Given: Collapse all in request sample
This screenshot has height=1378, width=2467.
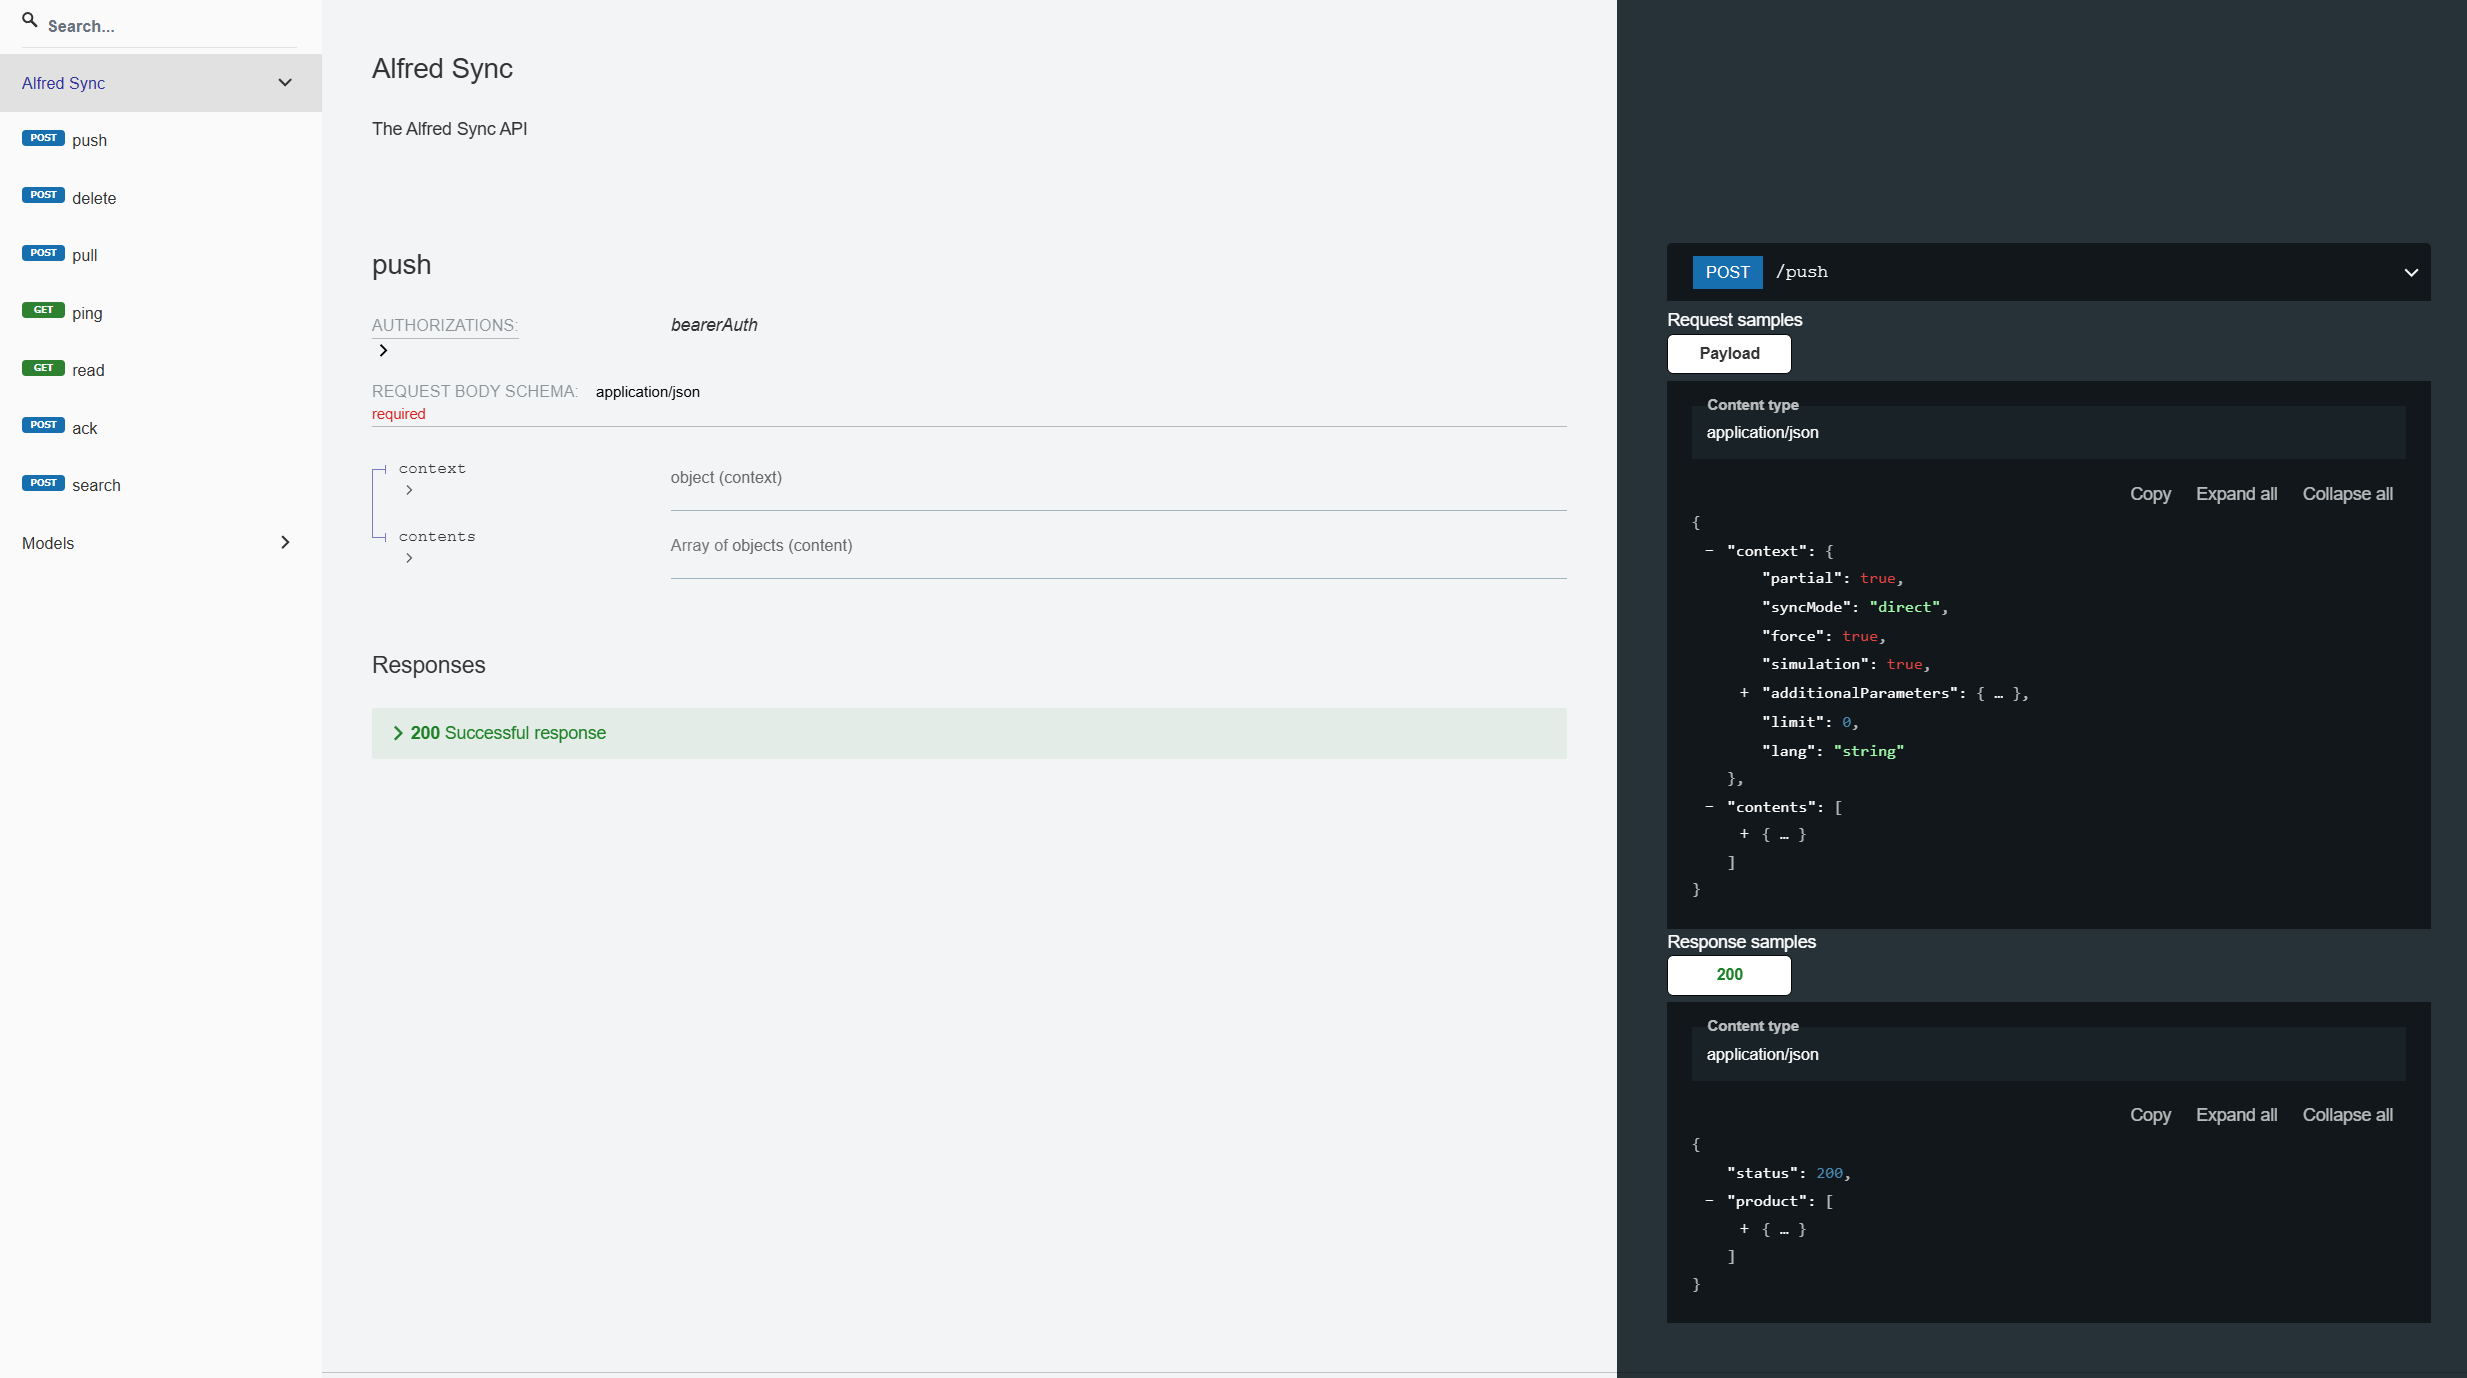Looking at the screenshot, I should pos(2347,494).
